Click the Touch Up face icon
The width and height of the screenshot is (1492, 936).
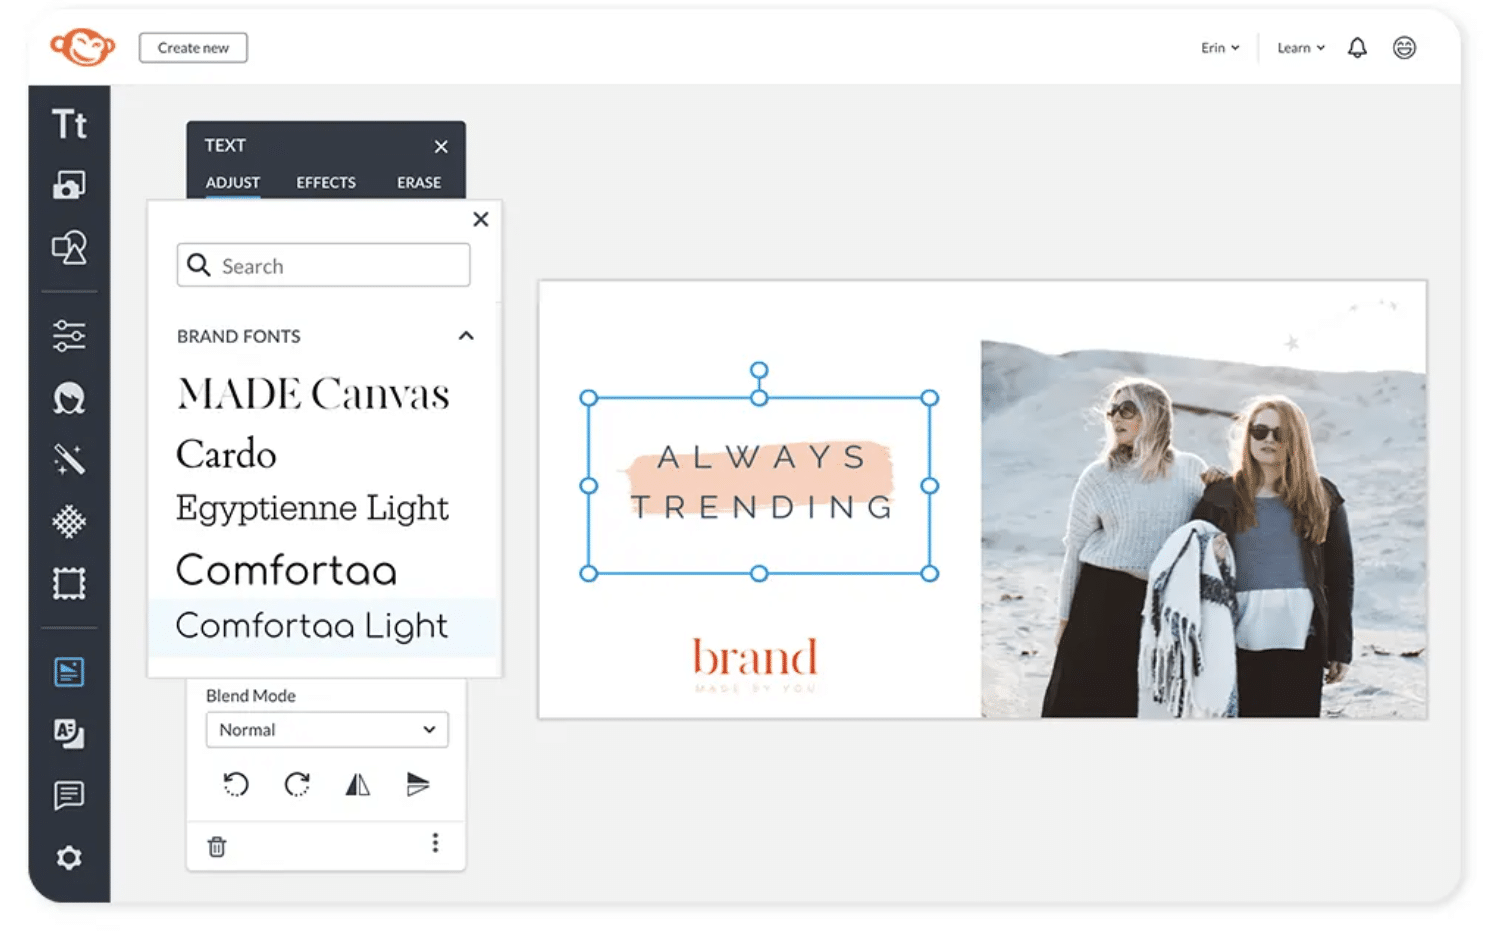point(69,398)
